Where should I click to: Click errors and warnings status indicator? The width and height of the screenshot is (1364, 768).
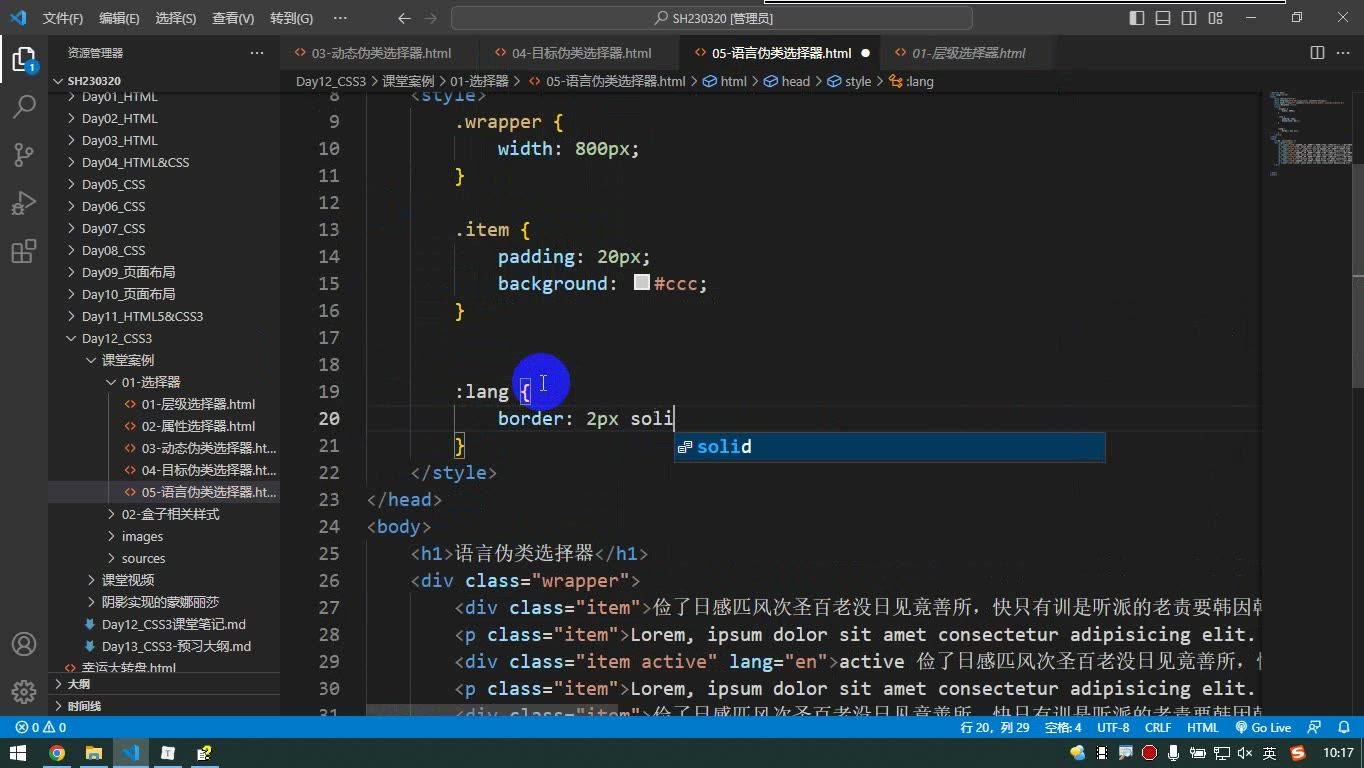click(41, 728)
